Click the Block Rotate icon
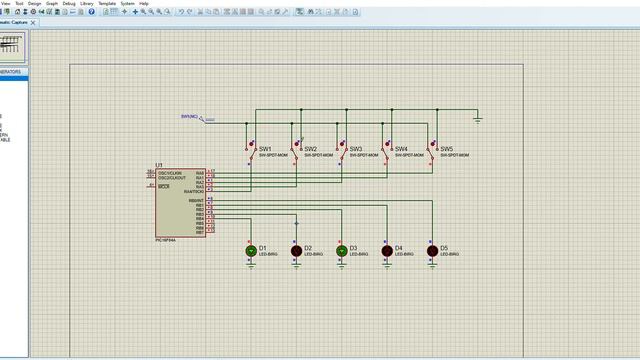 (x=243, y=12)
